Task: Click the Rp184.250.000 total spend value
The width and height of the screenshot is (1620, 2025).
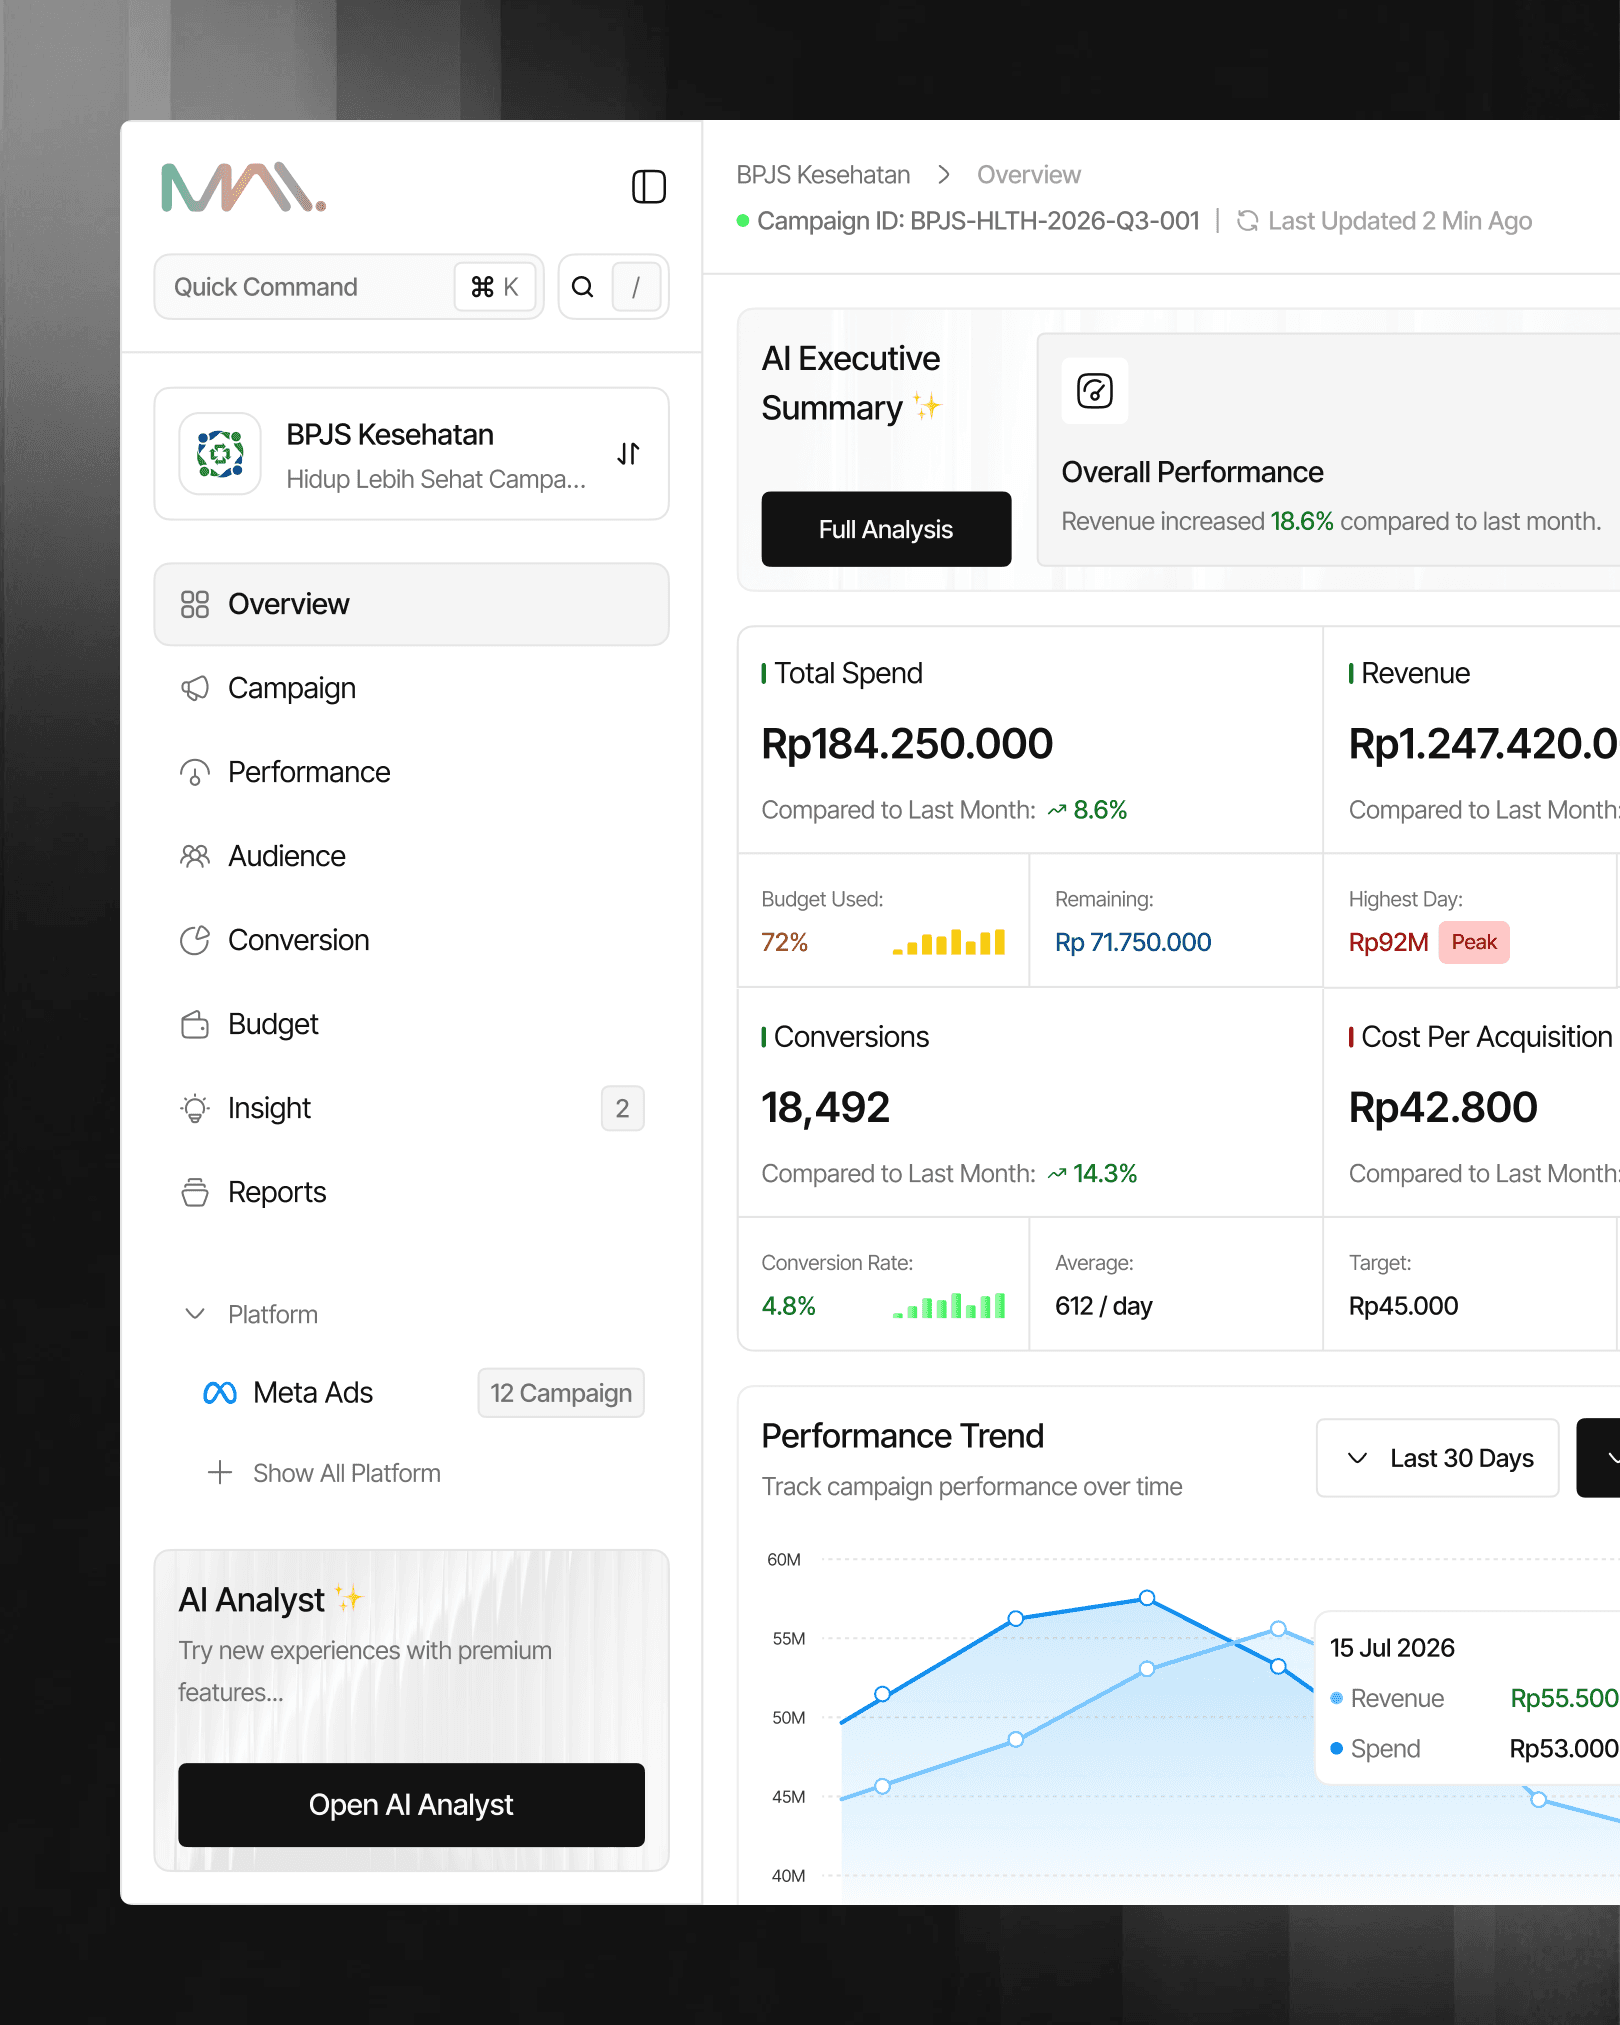Action: [907, 744]
